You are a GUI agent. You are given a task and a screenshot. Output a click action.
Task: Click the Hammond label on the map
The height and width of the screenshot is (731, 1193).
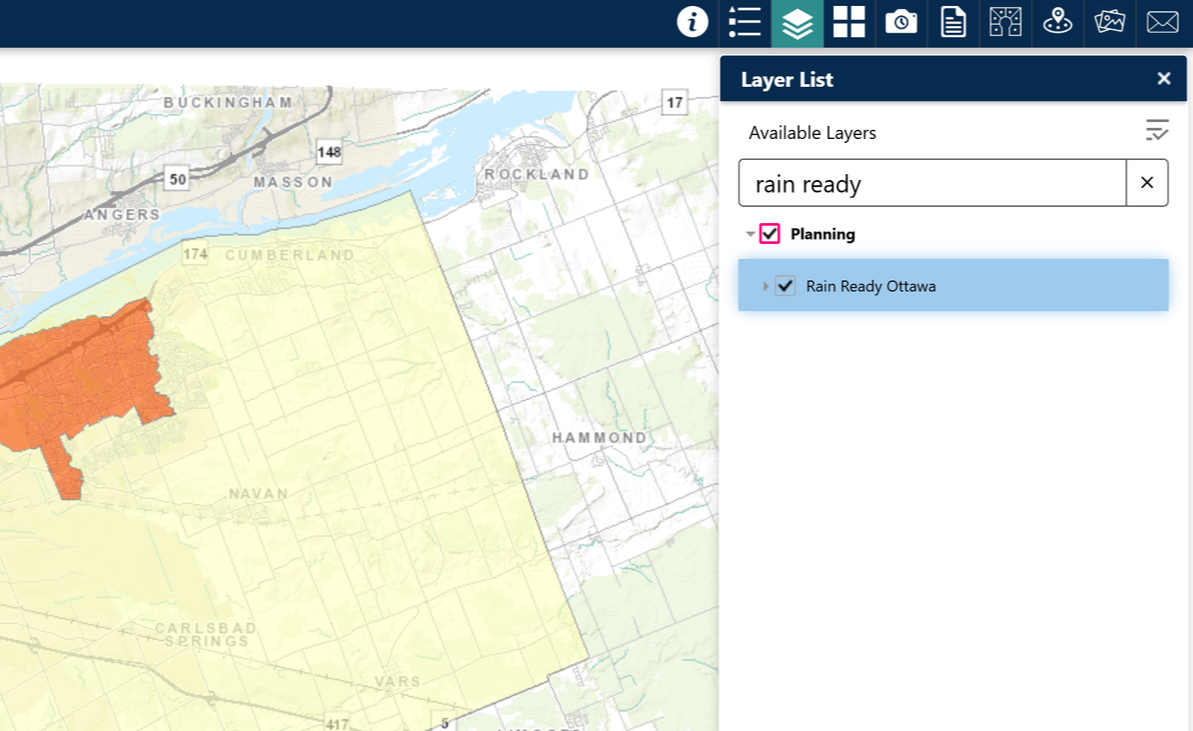click(600, 438)
